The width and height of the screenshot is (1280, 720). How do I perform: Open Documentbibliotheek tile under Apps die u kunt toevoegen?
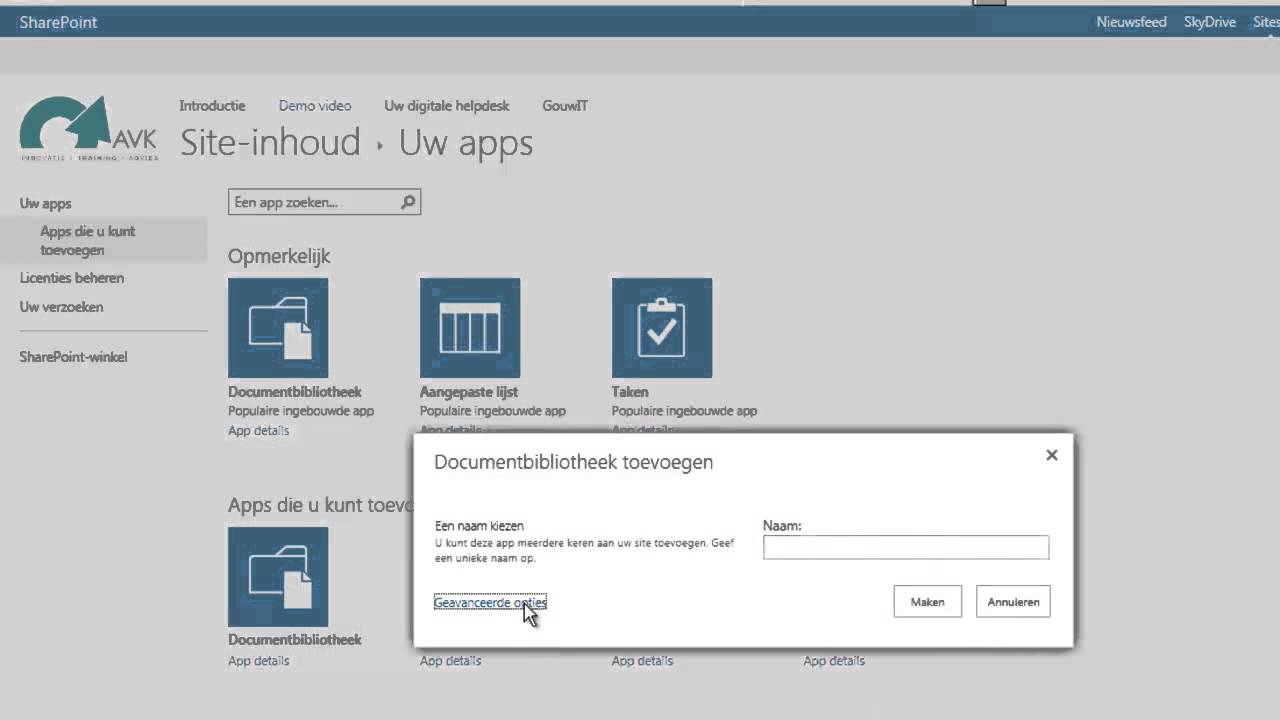click(x=278, y=577)
